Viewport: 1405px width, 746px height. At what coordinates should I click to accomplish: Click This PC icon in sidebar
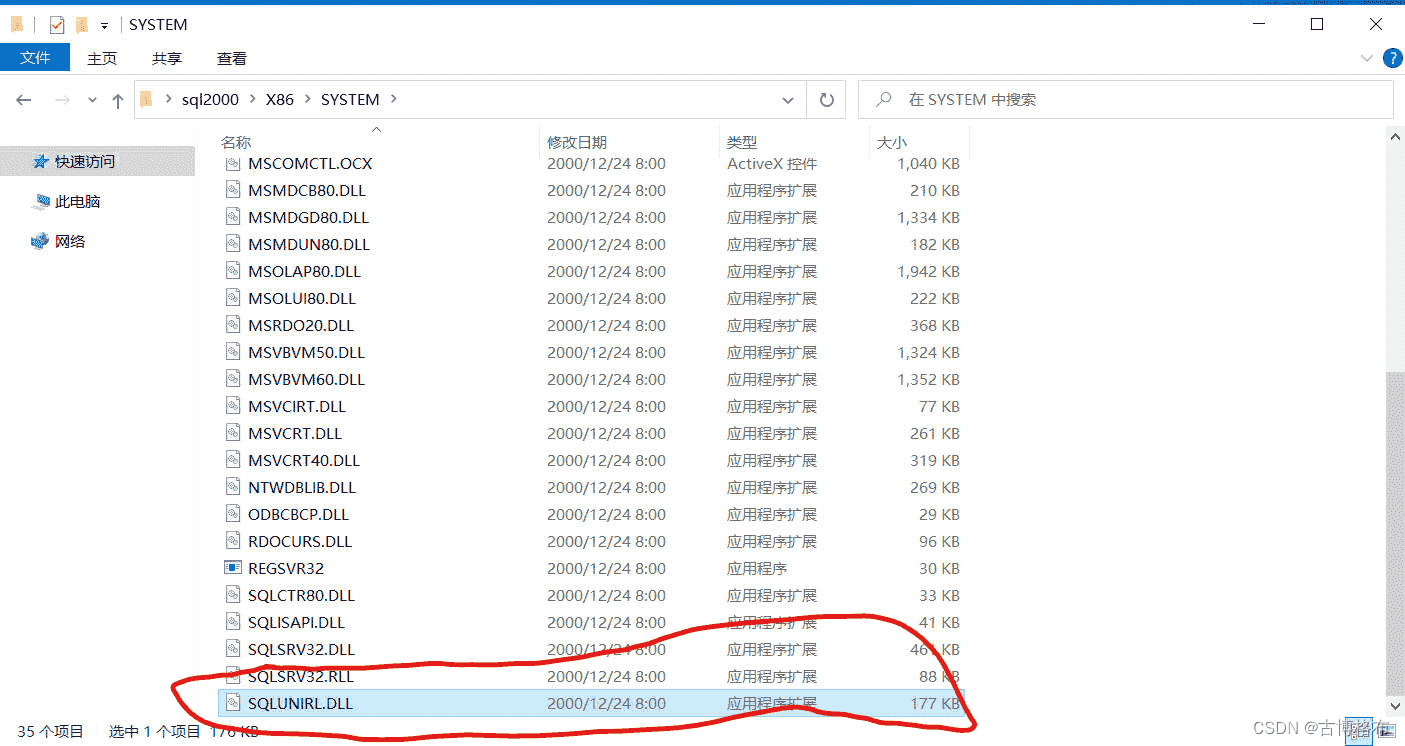41,202
